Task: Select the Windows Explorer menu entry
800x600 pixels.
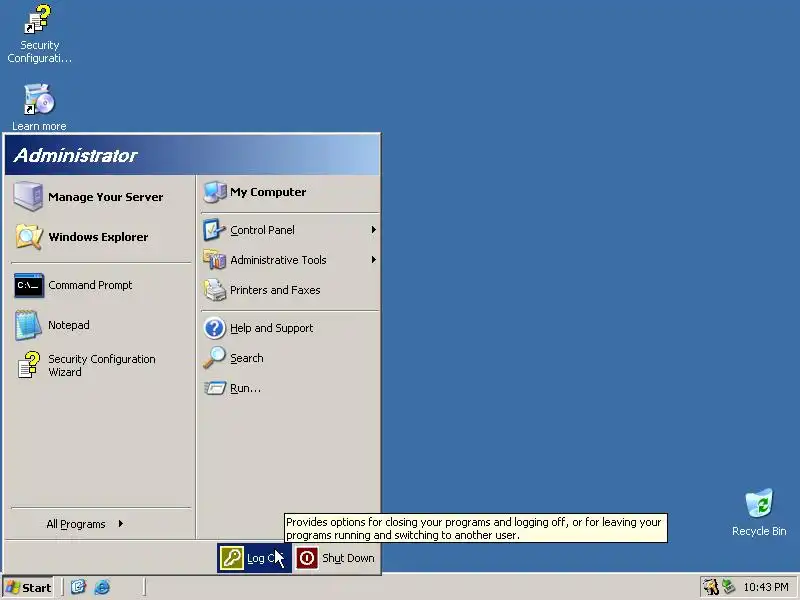Action: (x=100, y=237)
